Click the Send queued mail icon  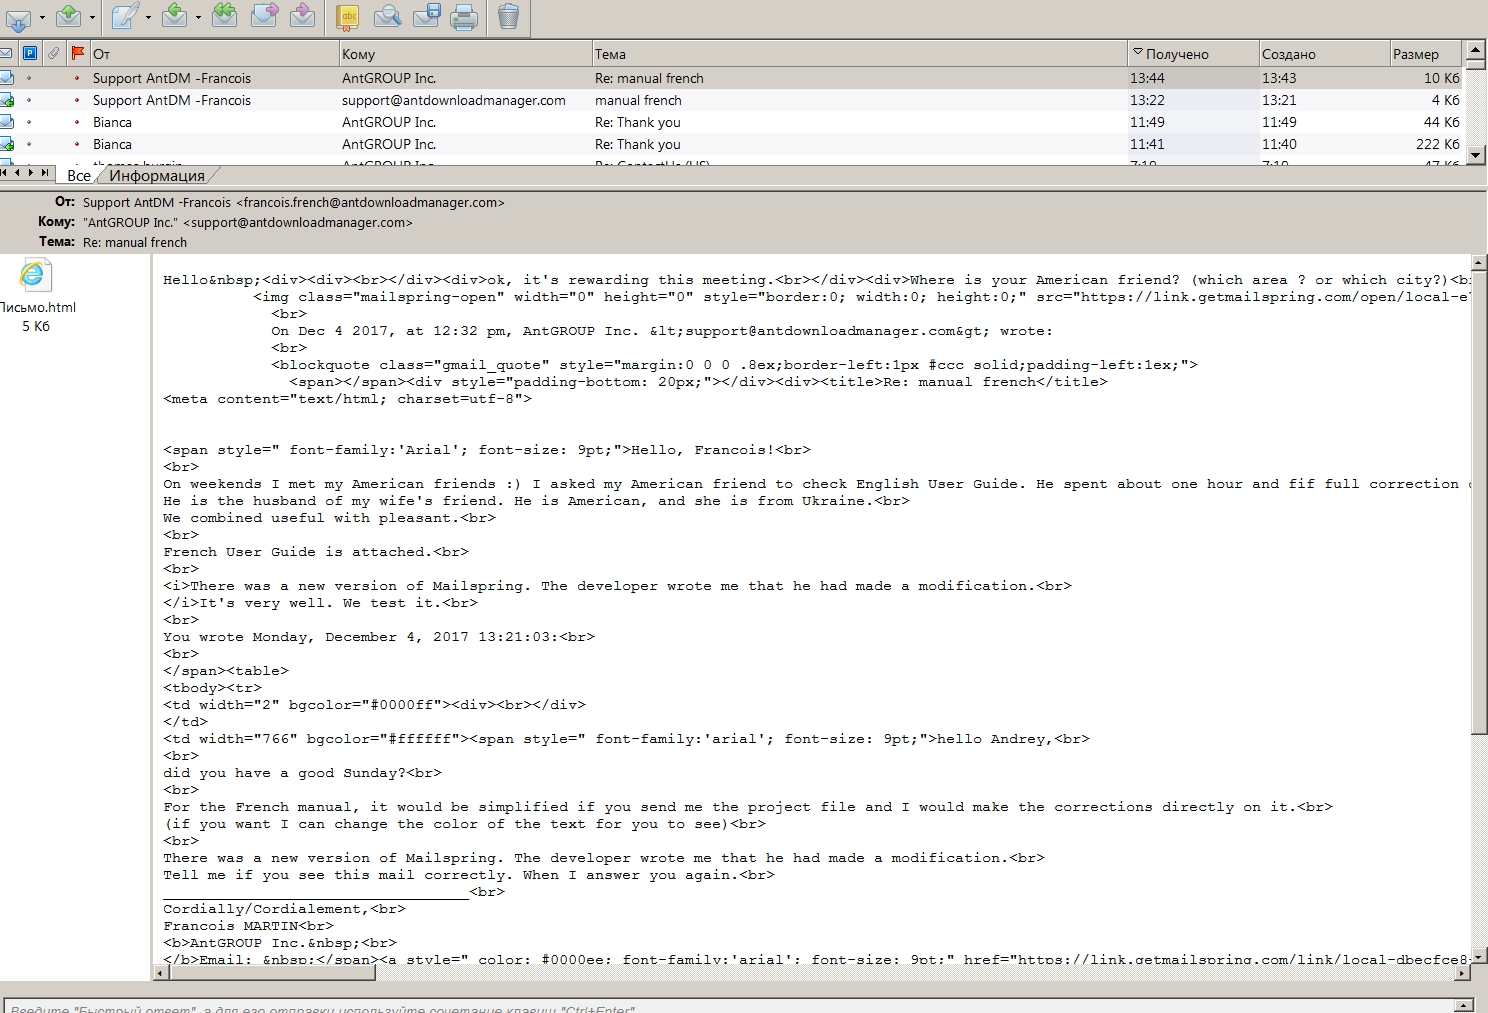coord(68,17)
